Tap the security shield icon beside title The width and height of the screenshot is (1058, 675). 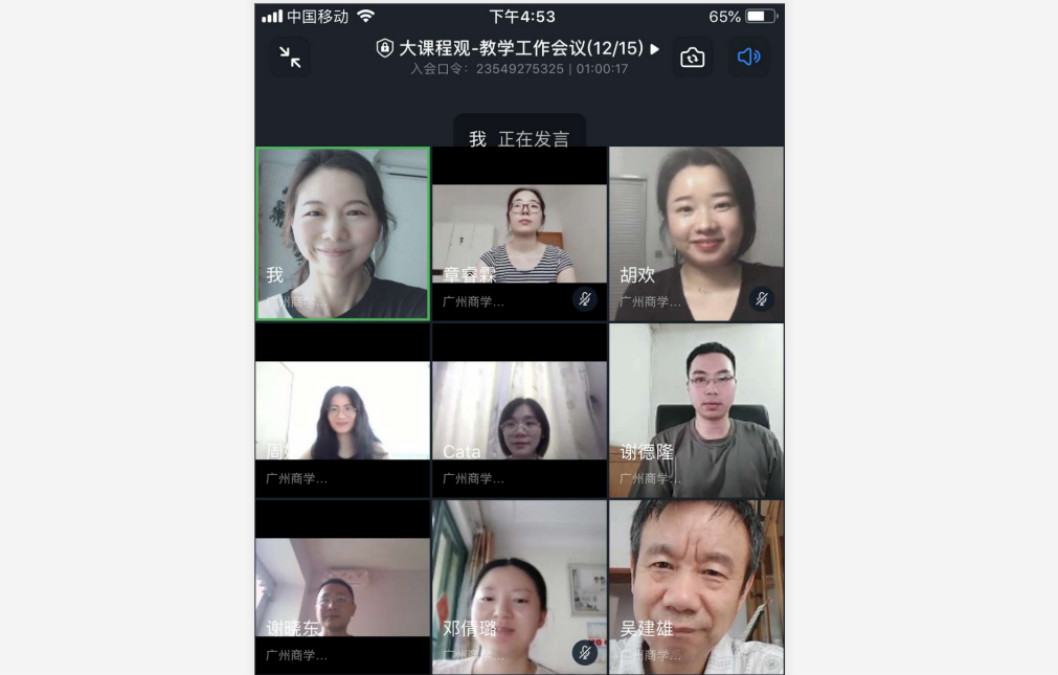384,48
